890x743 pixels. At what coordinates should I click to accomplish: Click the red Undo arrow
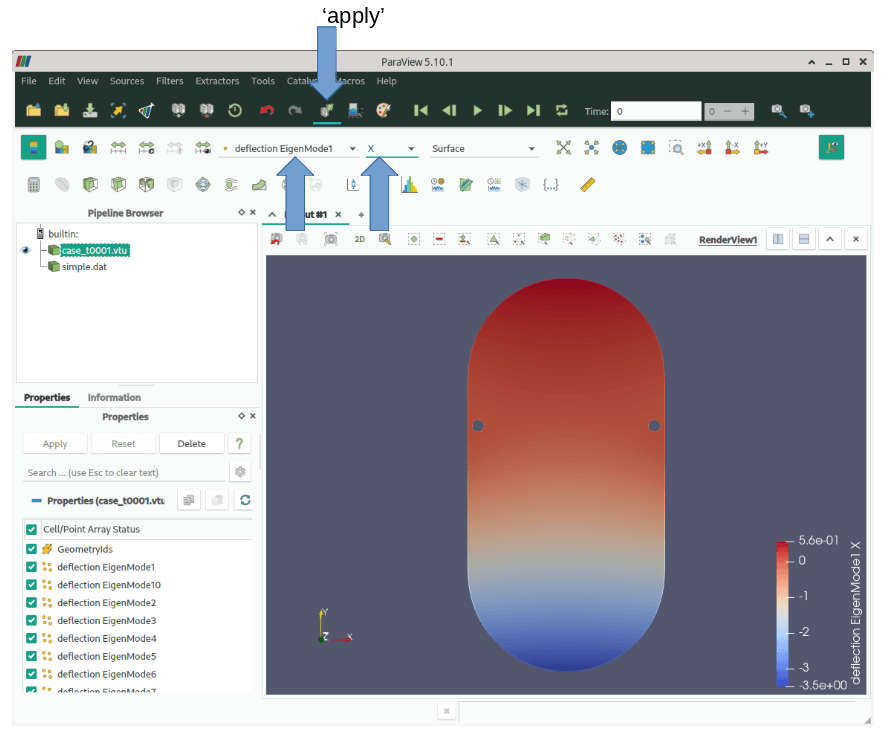267,110
